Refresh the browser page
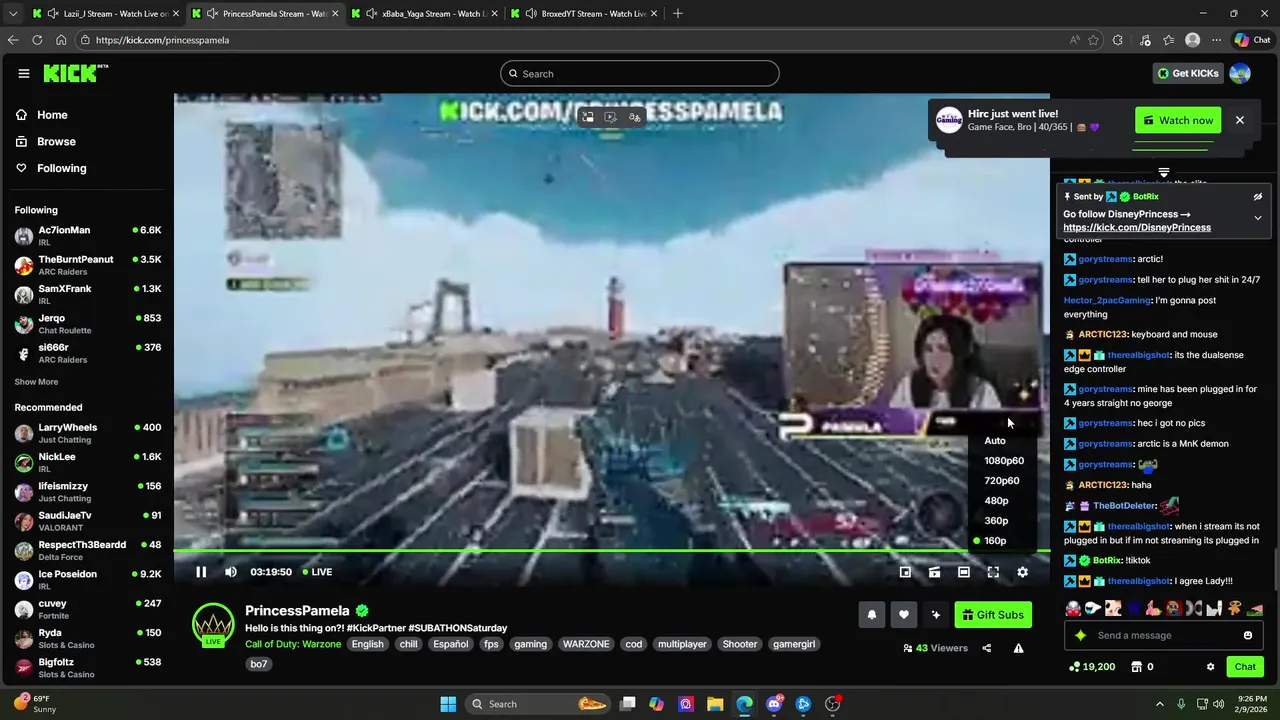 pyautogui.click(x=37, y=40)
